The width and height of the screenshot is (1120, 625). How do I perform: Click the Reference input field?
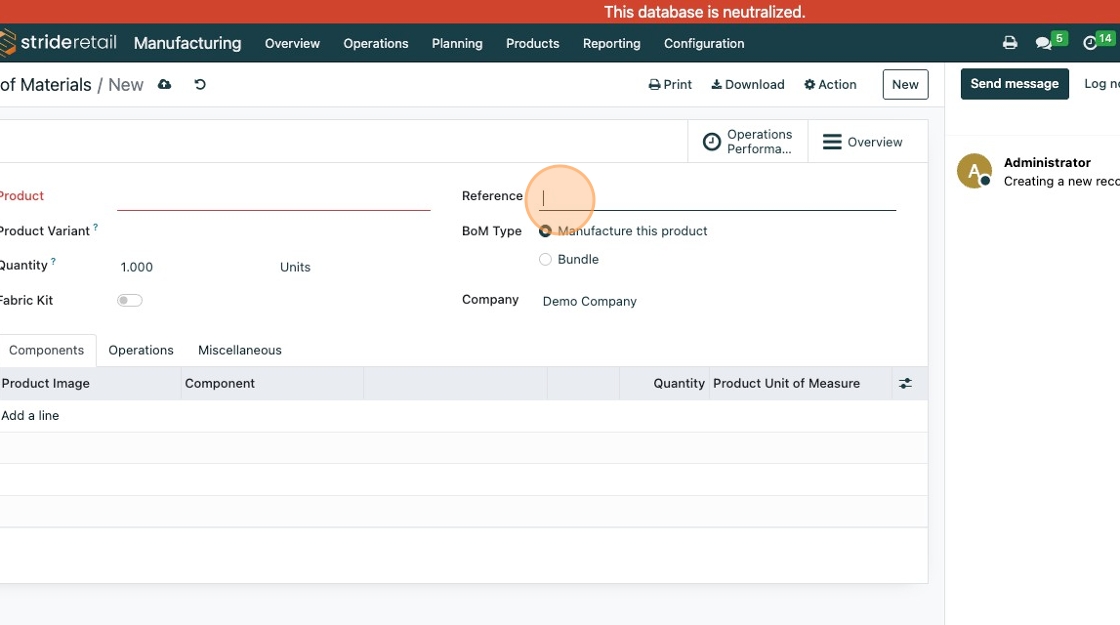click(718, 197)
